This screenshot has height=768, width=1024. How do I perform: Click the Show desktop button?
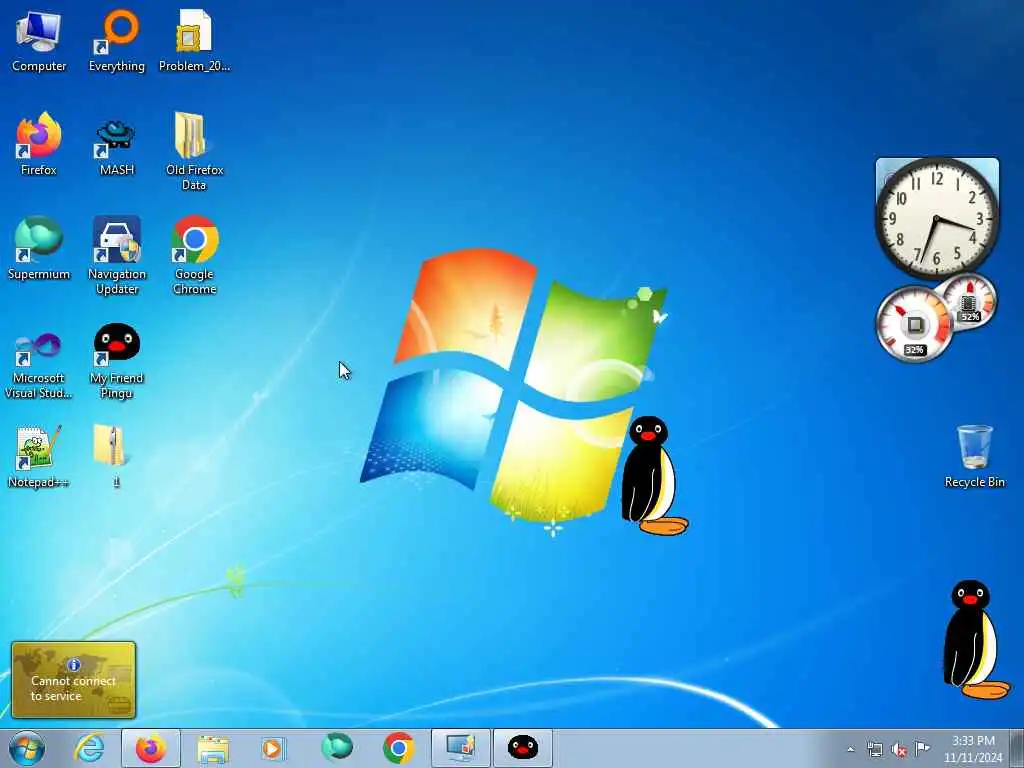(x=1017, y=748)
